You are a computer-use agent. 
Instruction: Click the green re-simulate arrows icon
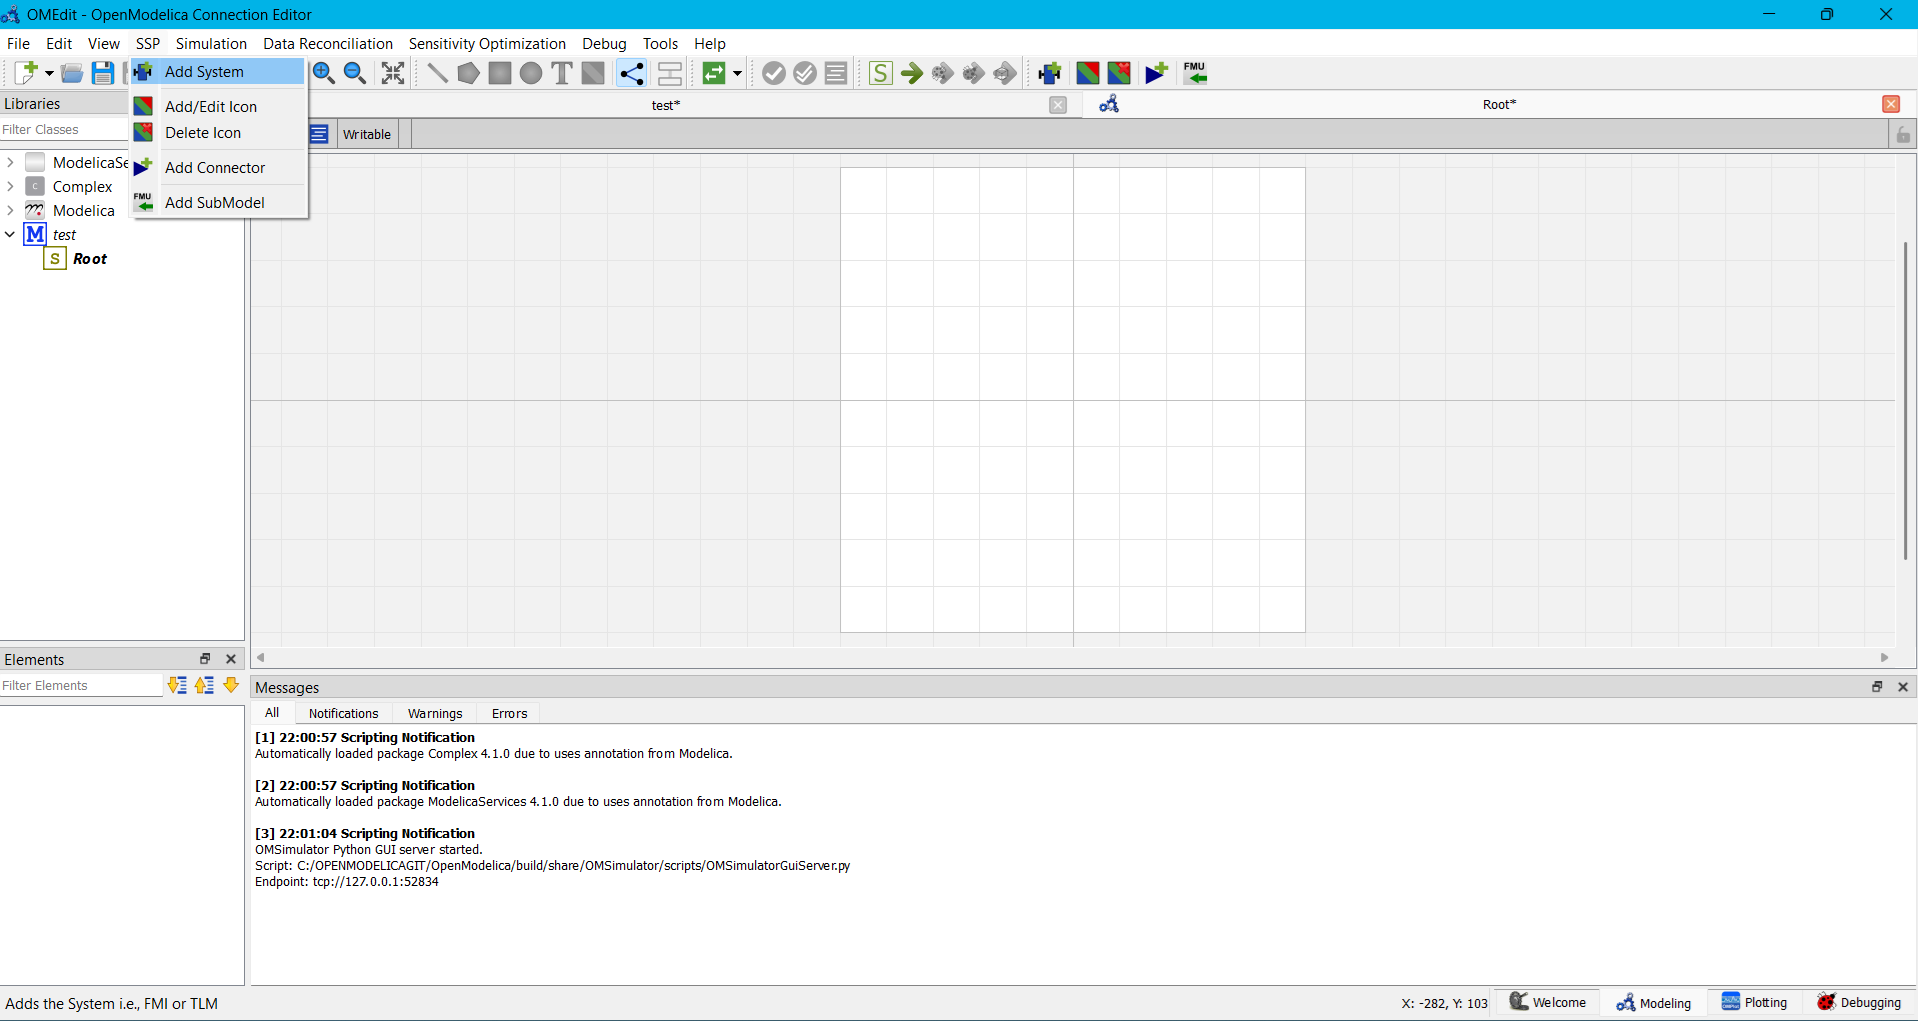click(x=714, y=73)
